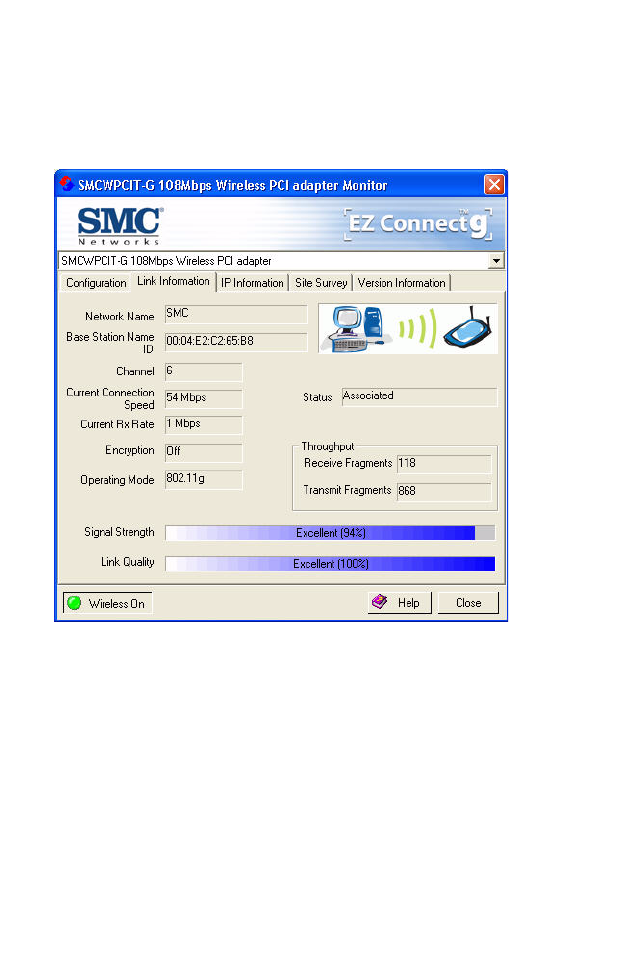Open the IP Information tab
Viewport: 630px width, 972px height.
click(x=252, y=283)
